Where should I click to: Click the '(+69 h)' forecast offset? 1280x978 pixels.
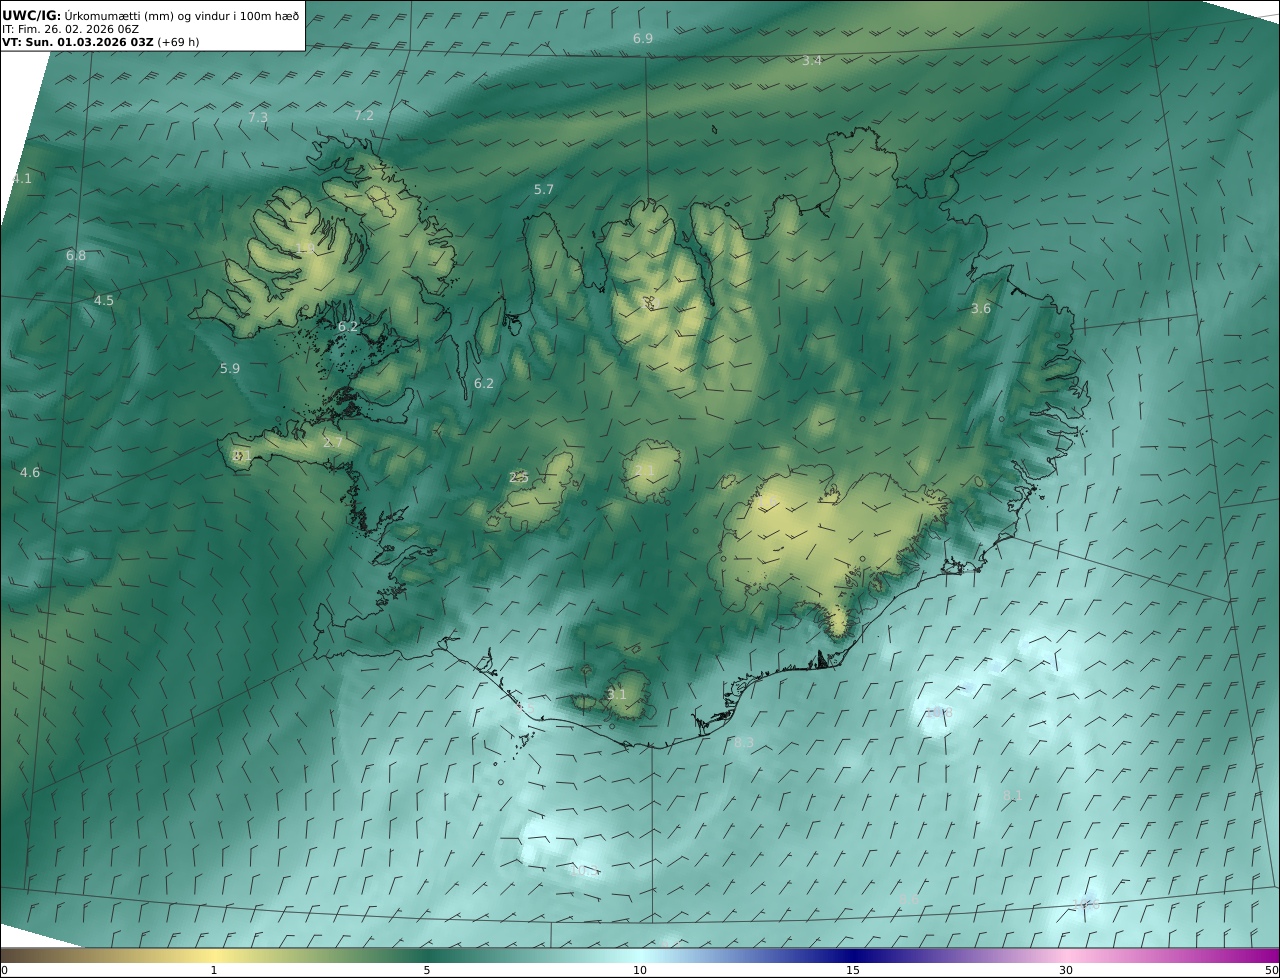[178, 42]
